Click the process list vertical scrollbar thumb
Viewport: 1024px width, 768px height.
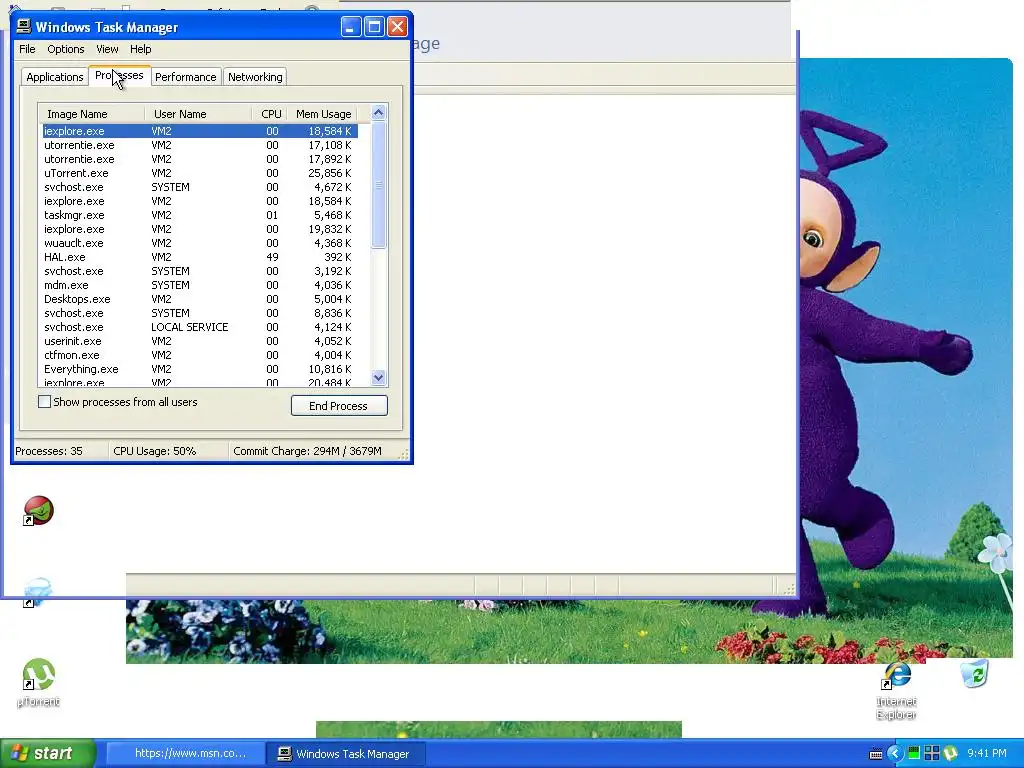click(x=378, y=185)
